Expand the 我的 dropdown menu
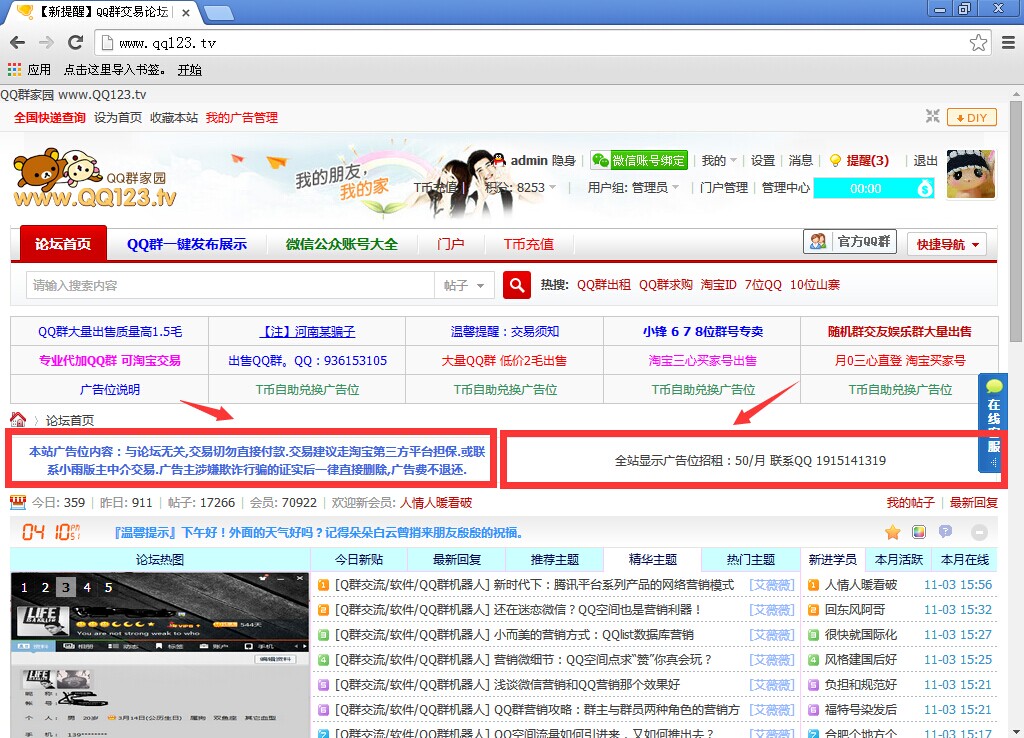The image size is (1024, 738). (719, 160)
